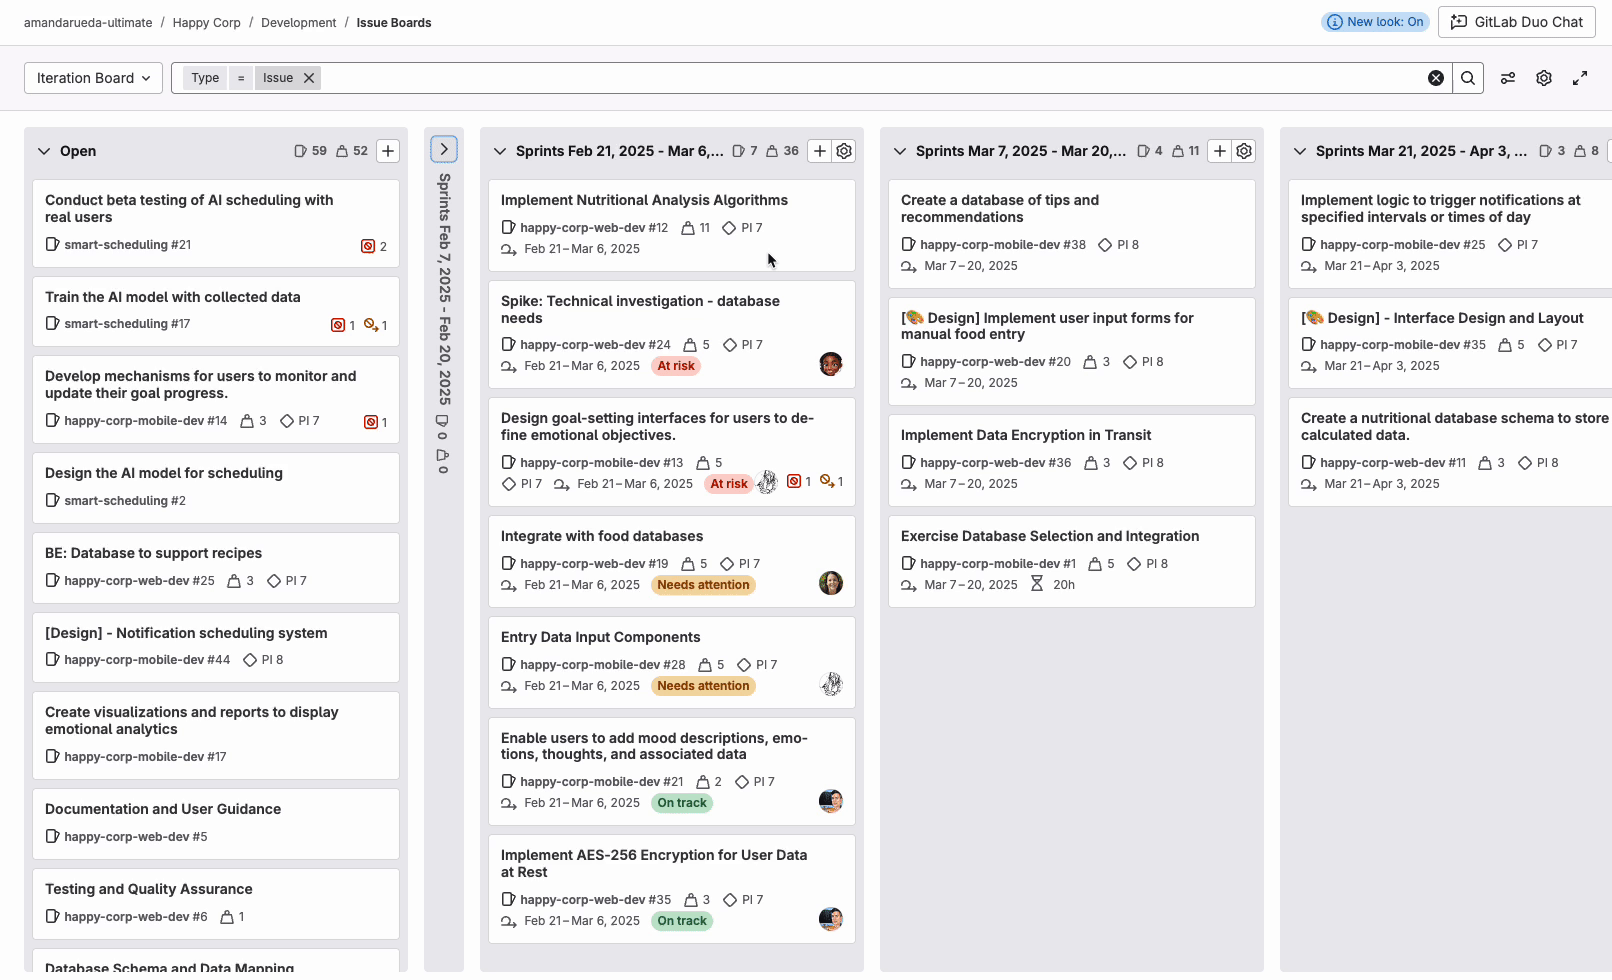Click milestone PI 8 on happy-corp-web-dev #11
Screen dimensions: 1612x980
click(1538, 463)
